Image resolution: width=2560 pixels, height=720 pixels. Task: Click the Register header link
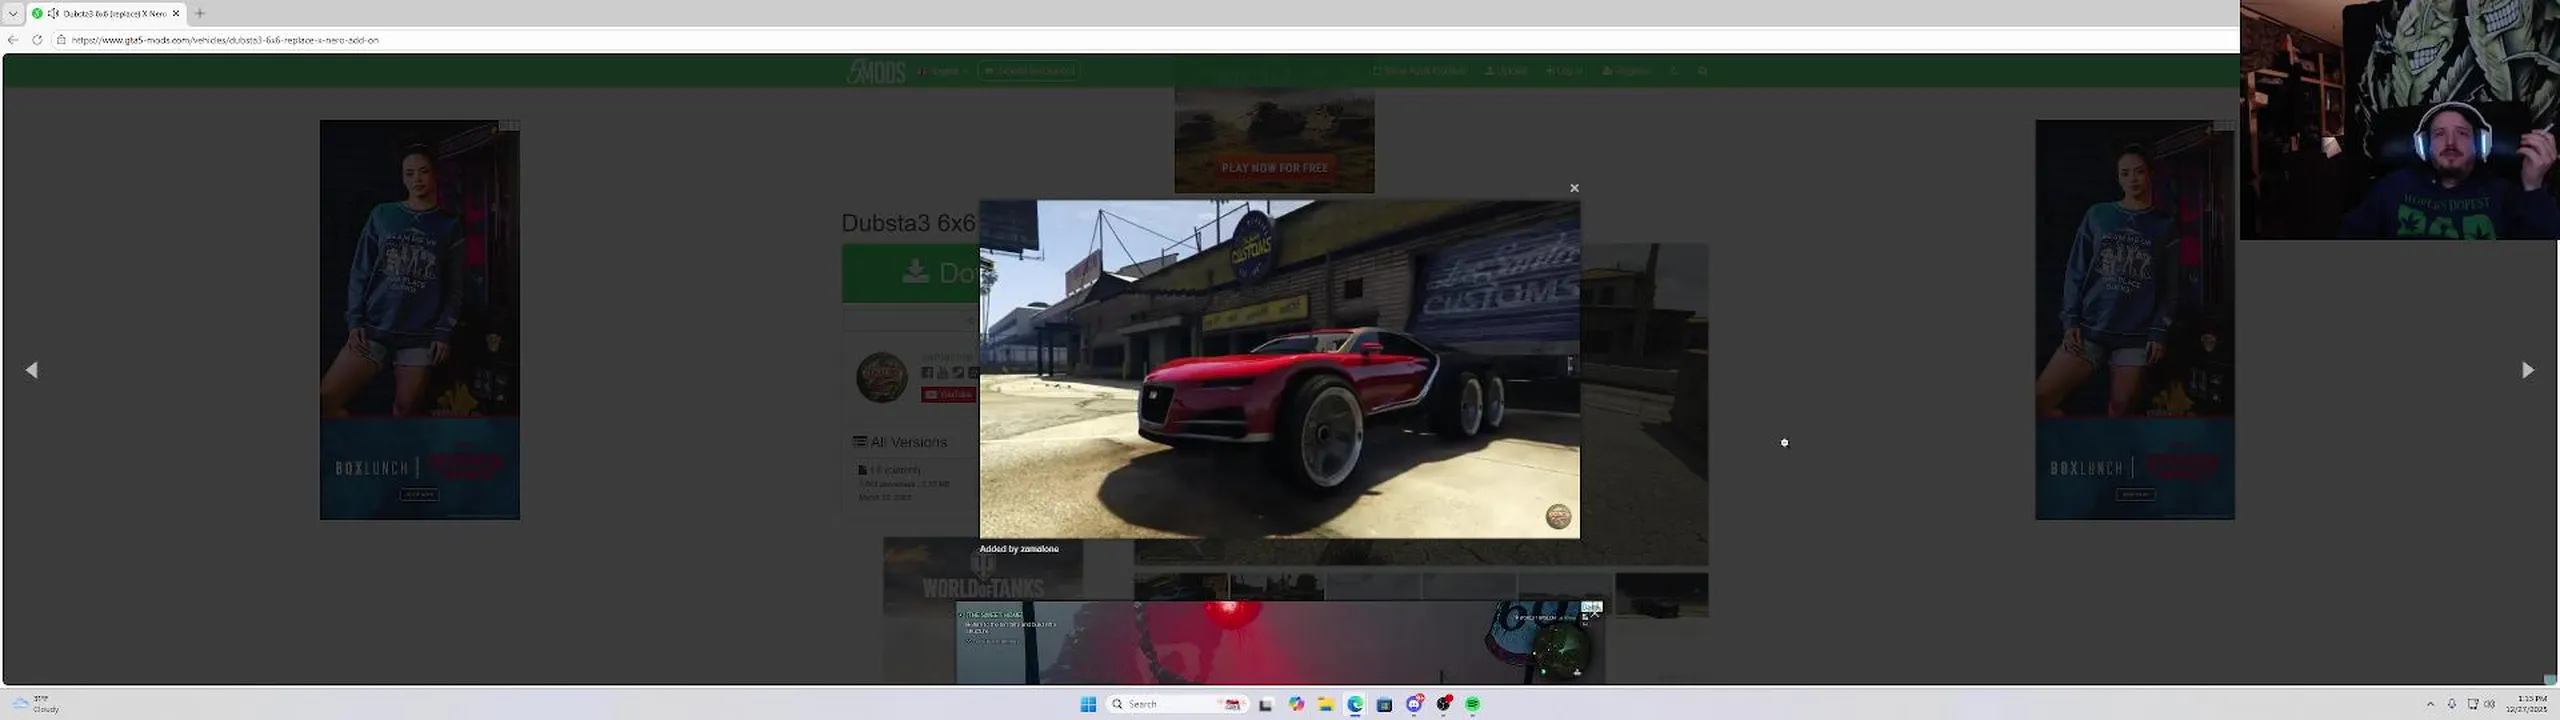[1626, 71]
